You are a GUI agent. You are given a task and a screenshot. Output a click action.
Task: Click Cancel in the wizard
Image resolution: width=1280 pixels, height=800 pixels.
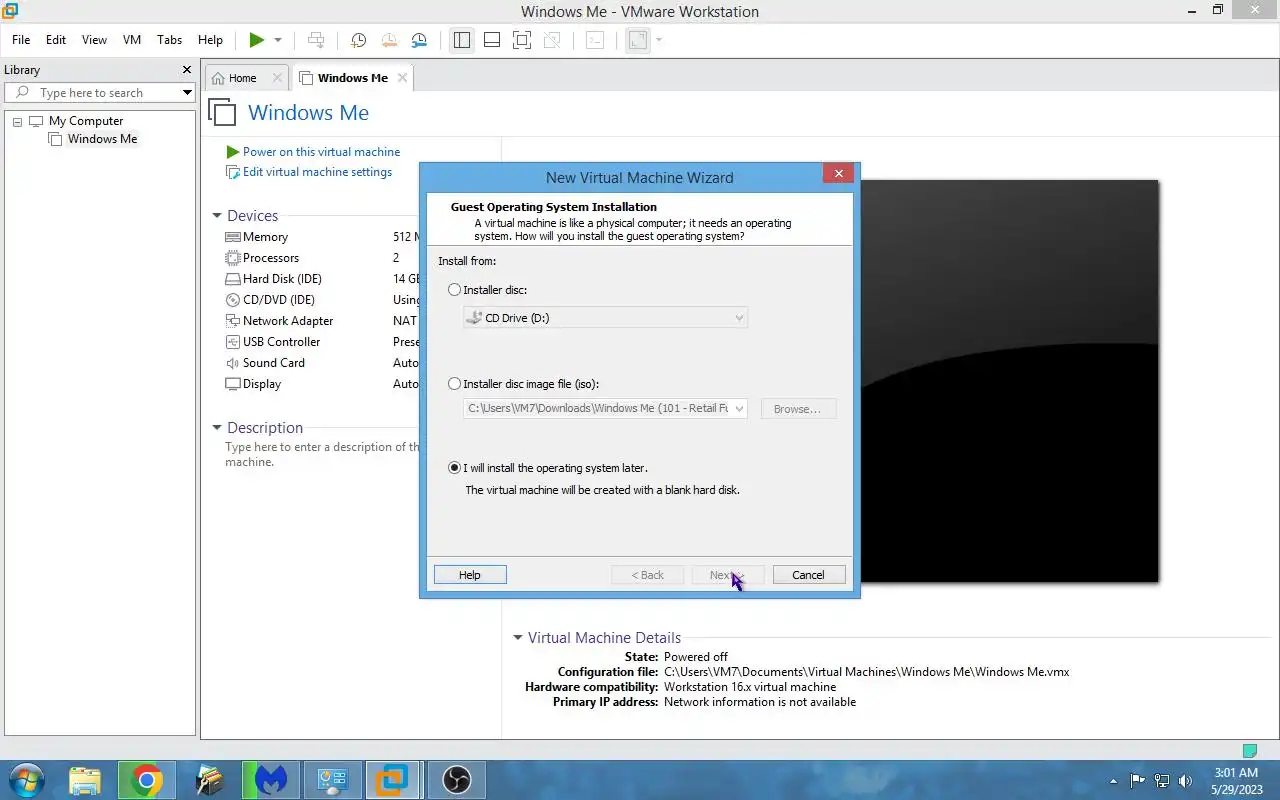point(809,575)
